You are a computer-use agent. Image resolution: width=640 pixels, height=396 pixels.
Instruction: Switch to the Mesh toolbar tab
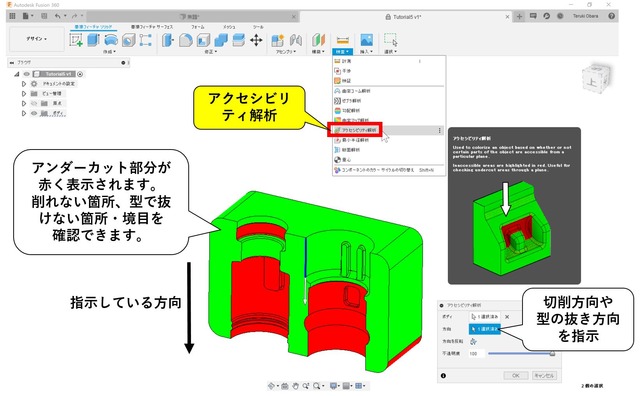229,27
